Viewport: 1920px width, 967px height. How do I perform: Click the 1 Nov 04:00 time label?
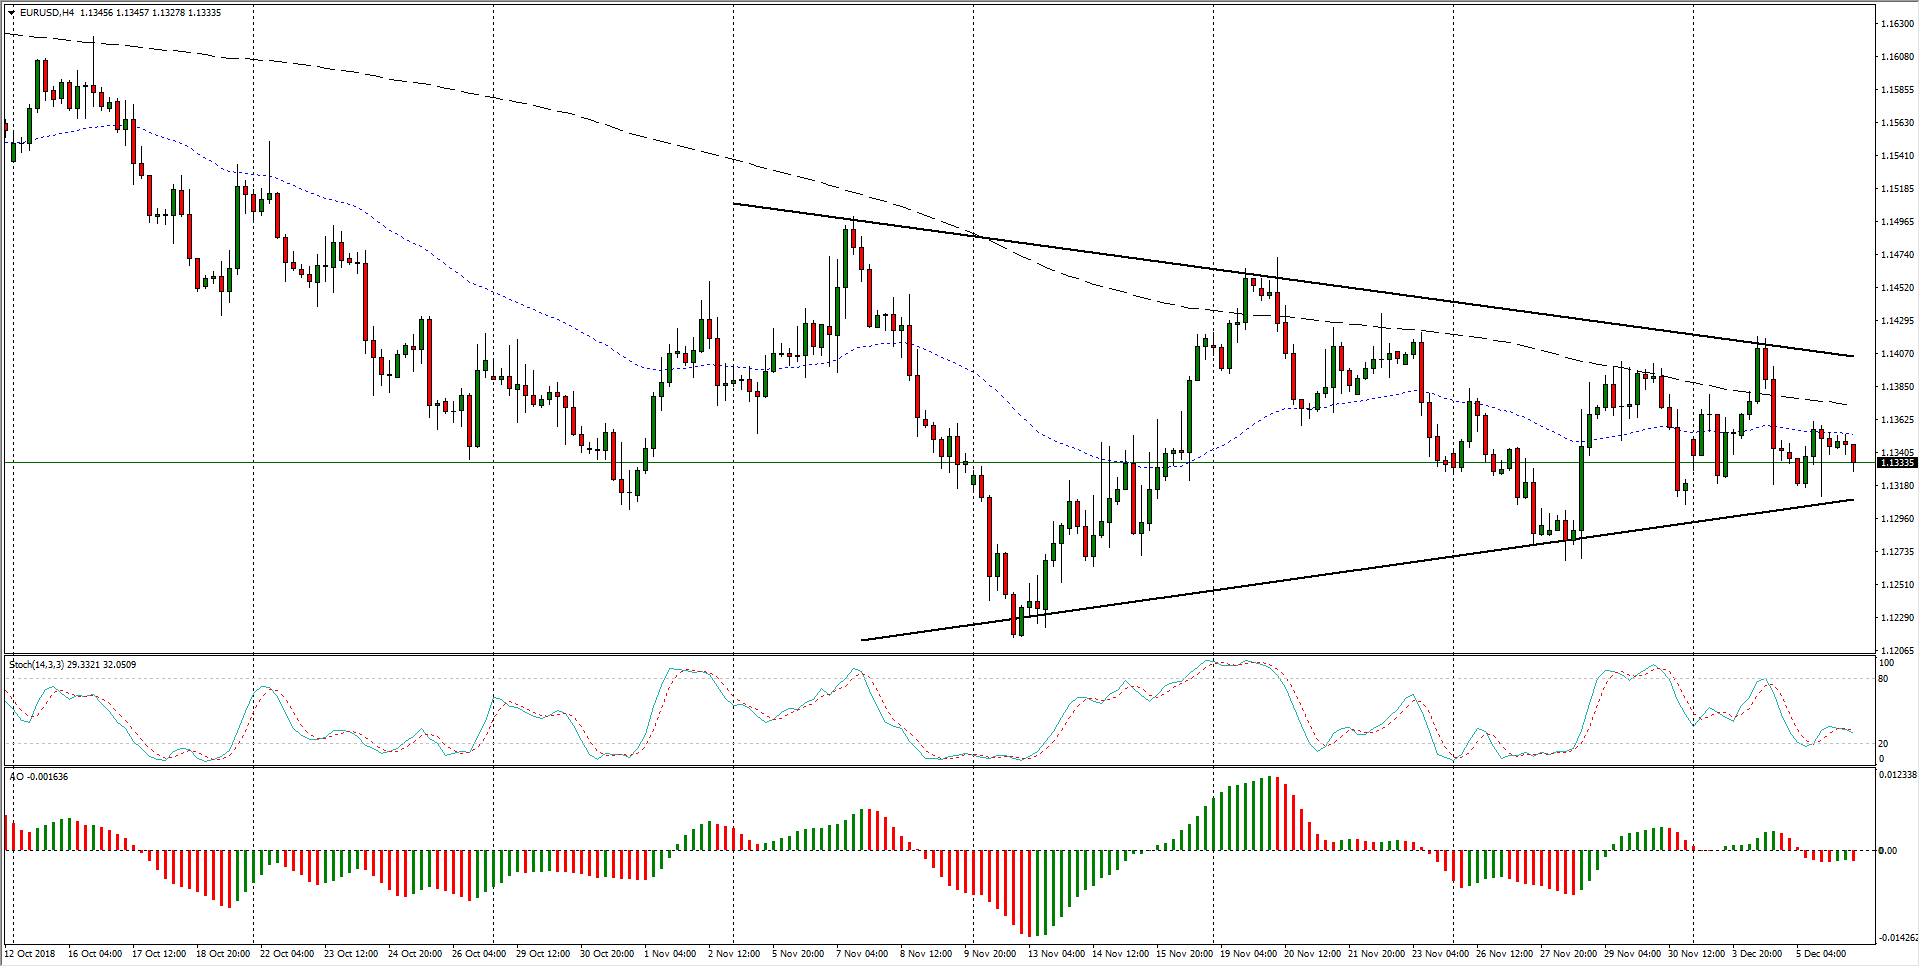tap(670, 954)
